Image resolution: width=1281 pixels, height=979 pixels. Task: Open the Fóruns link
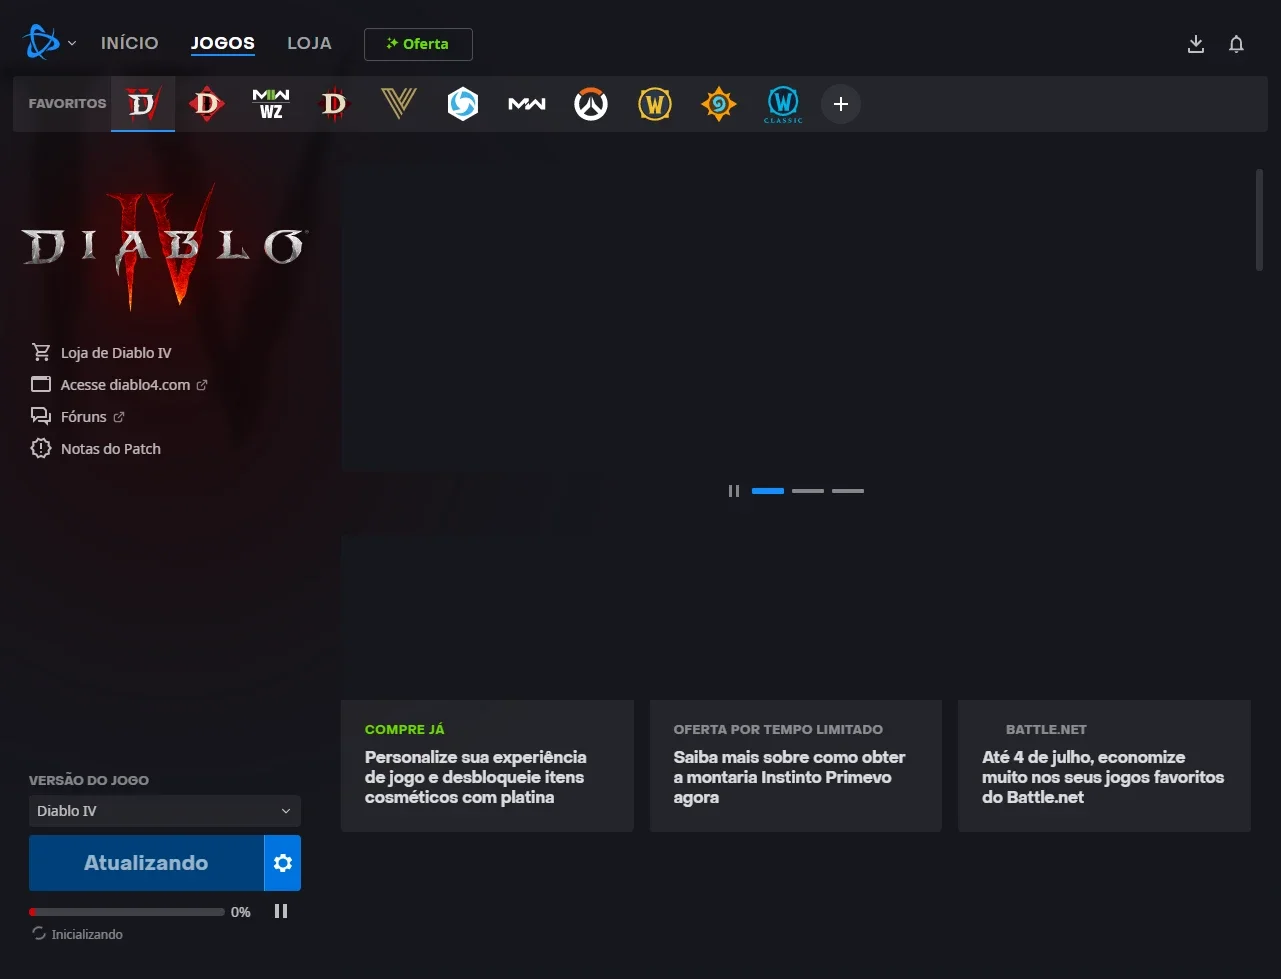point(84,417)
